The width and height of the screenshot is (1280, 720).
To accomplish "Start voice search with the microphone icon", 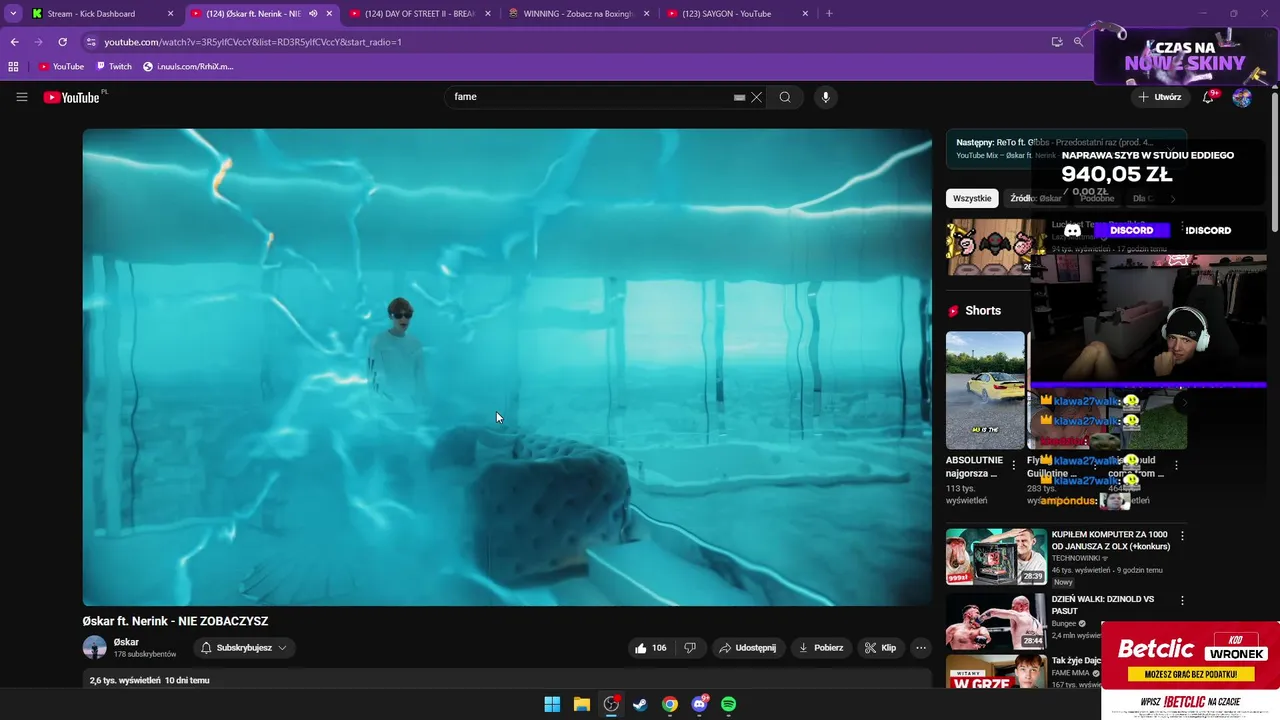I will point(825,97).
